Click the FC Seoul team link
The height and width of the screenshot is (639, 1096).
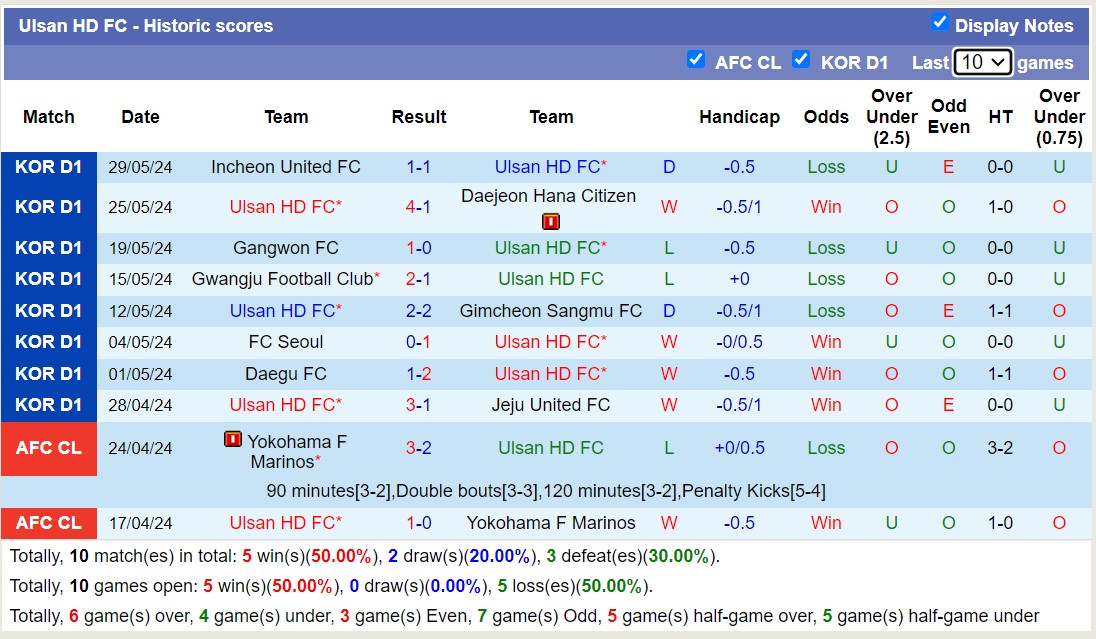286,342
